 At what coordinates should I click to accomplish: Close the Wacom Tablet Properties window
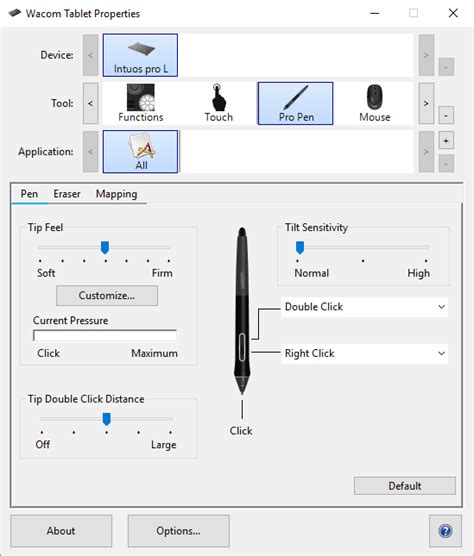click(x=453, y=13)
